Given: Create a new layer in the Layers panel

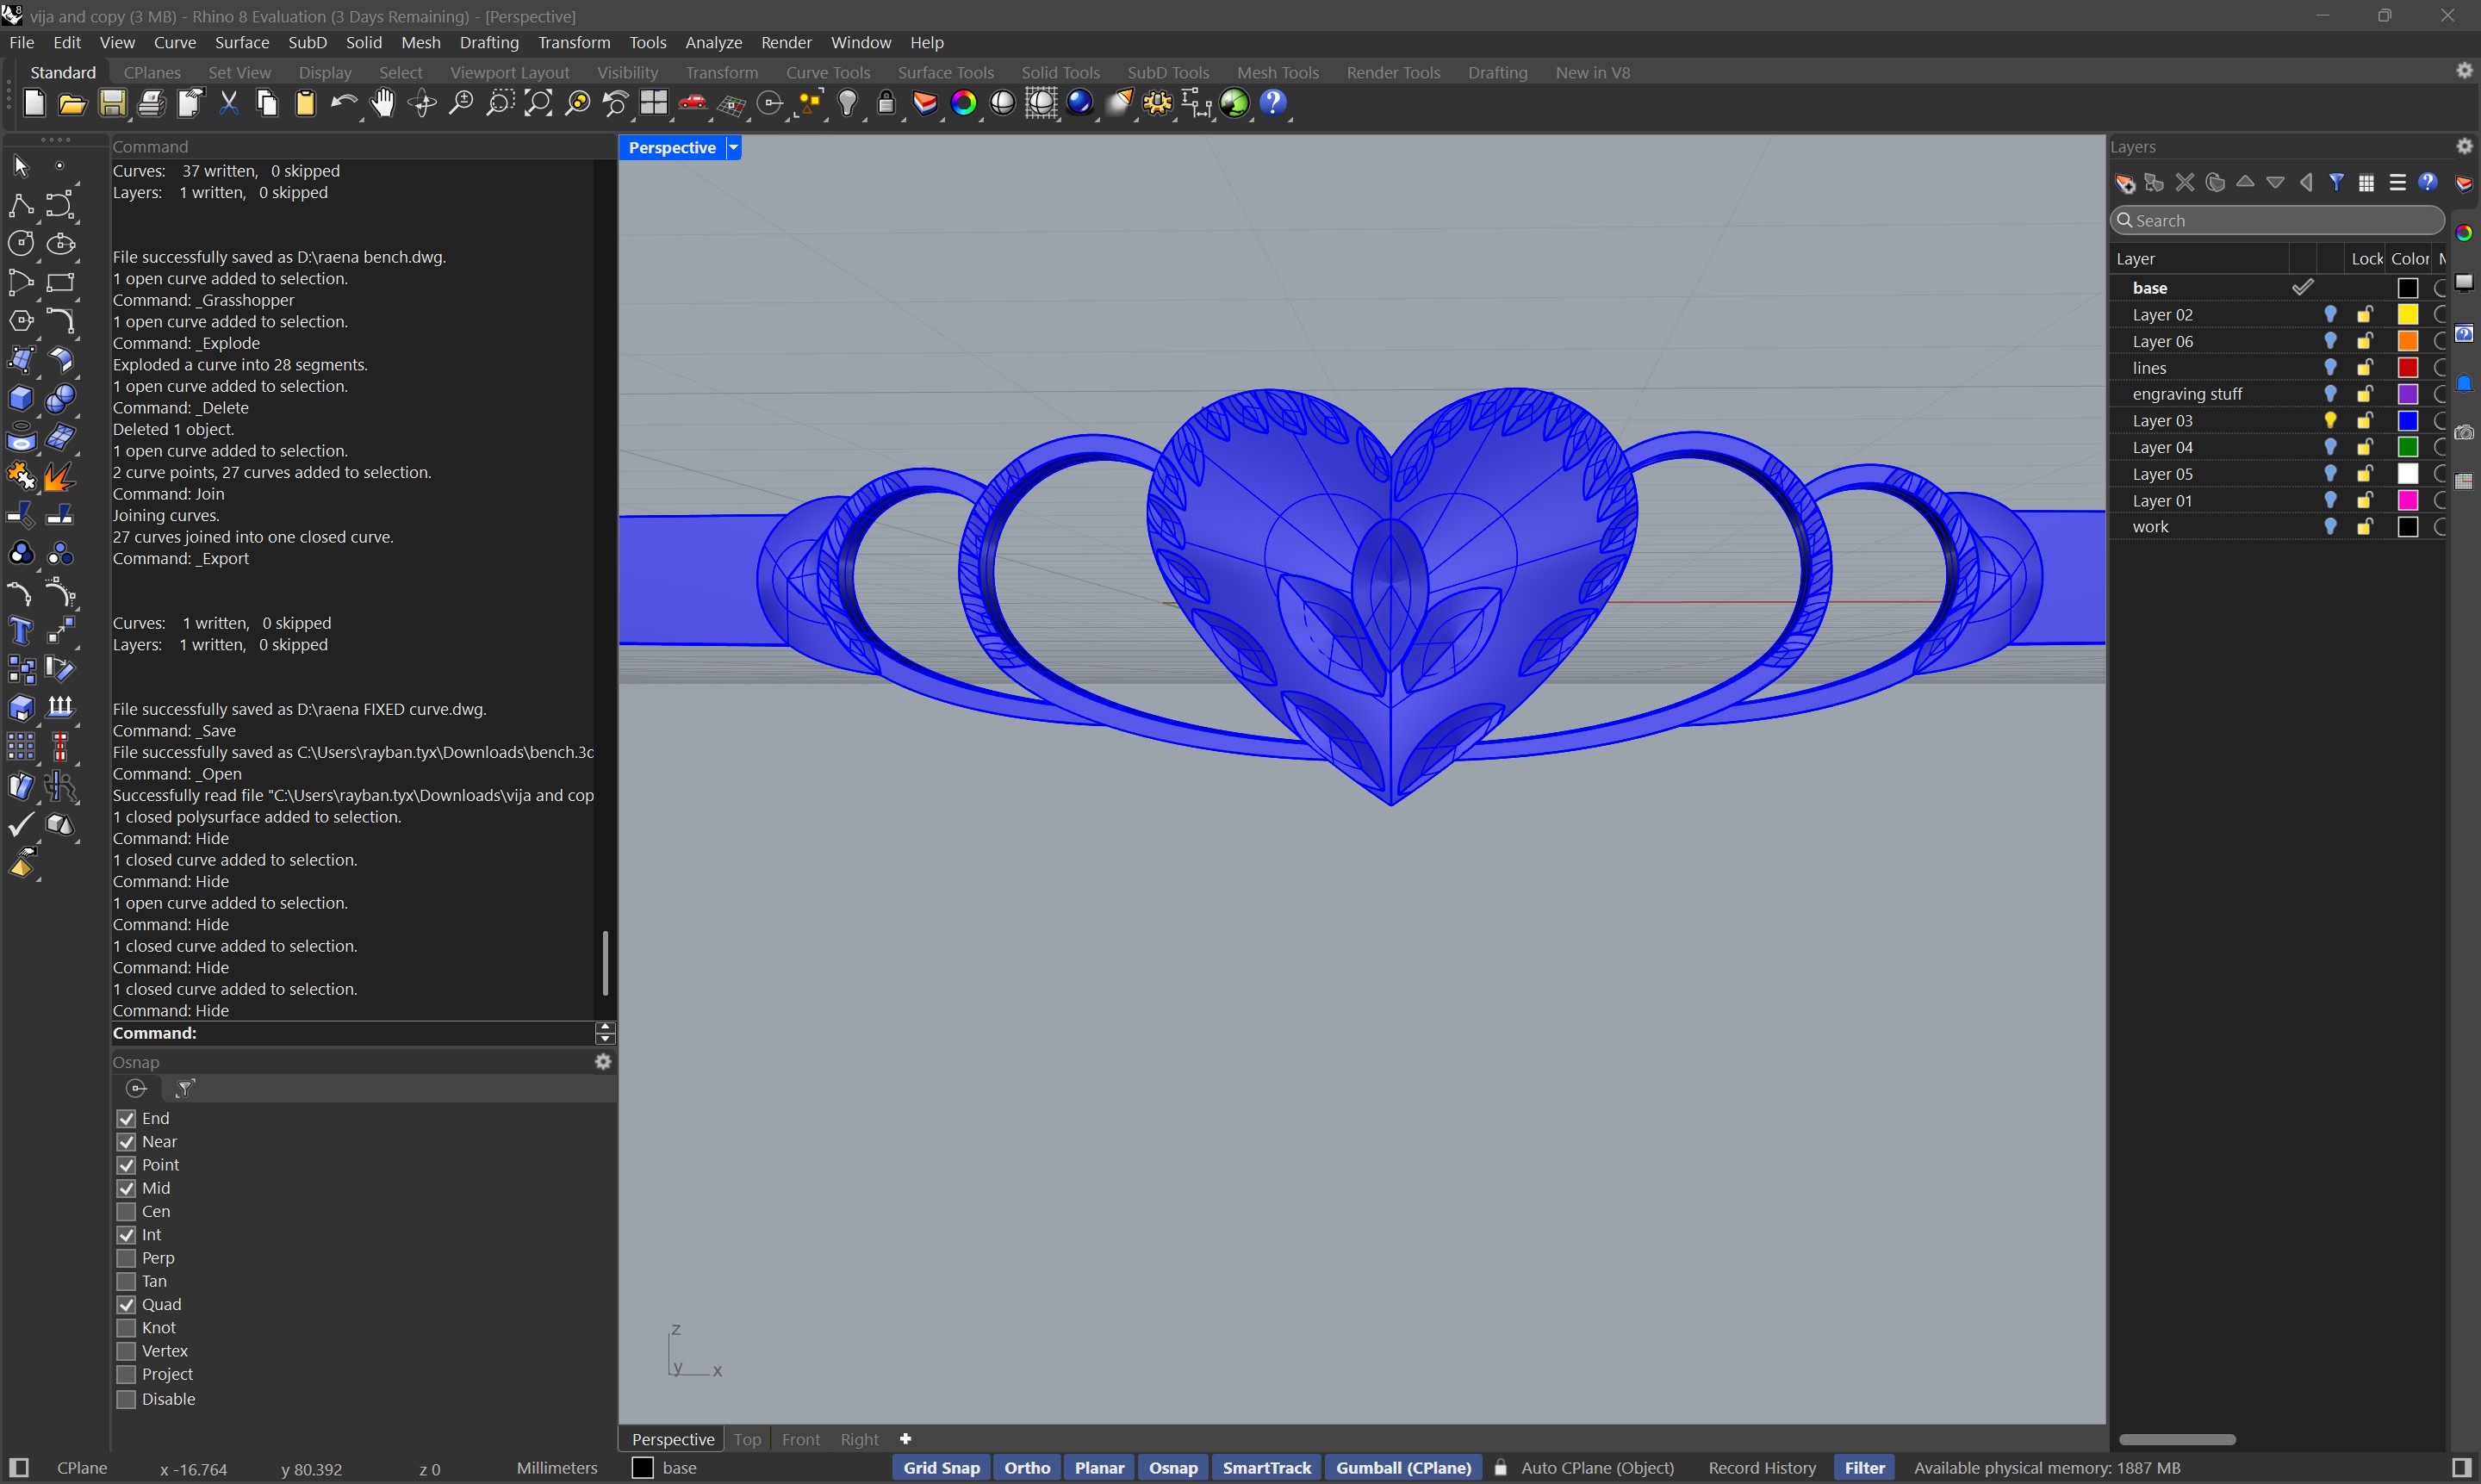Looking at the screenshot, I should pyautogui.click(x=2124, y=182).
